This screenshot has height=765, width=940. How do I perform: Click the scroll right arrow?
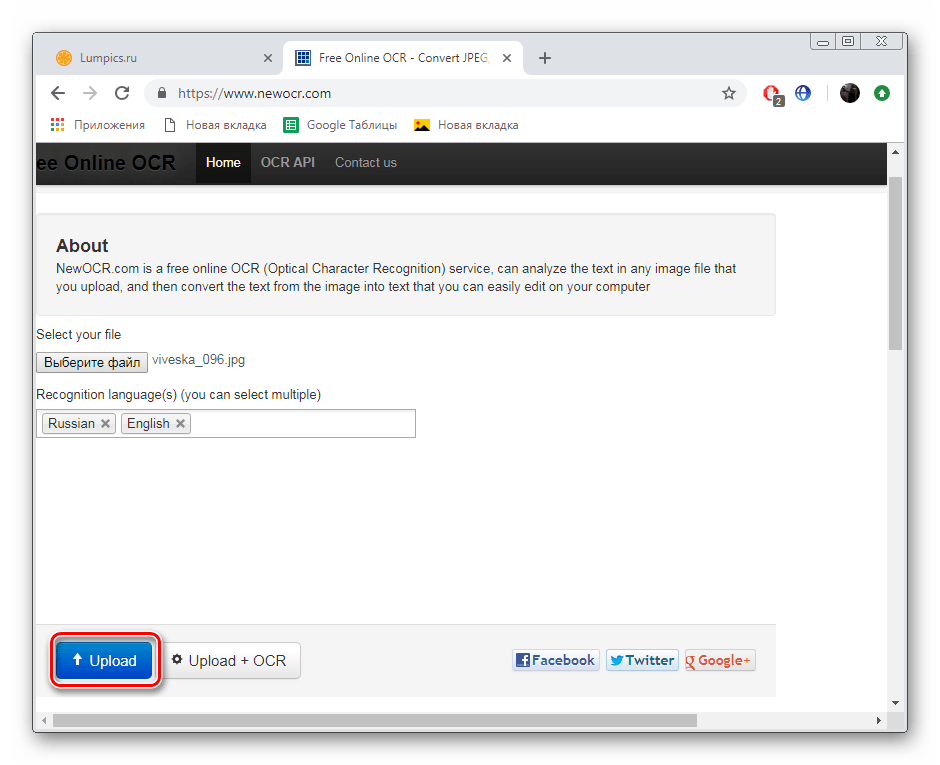pyautogui.click(x=878, y=720)
